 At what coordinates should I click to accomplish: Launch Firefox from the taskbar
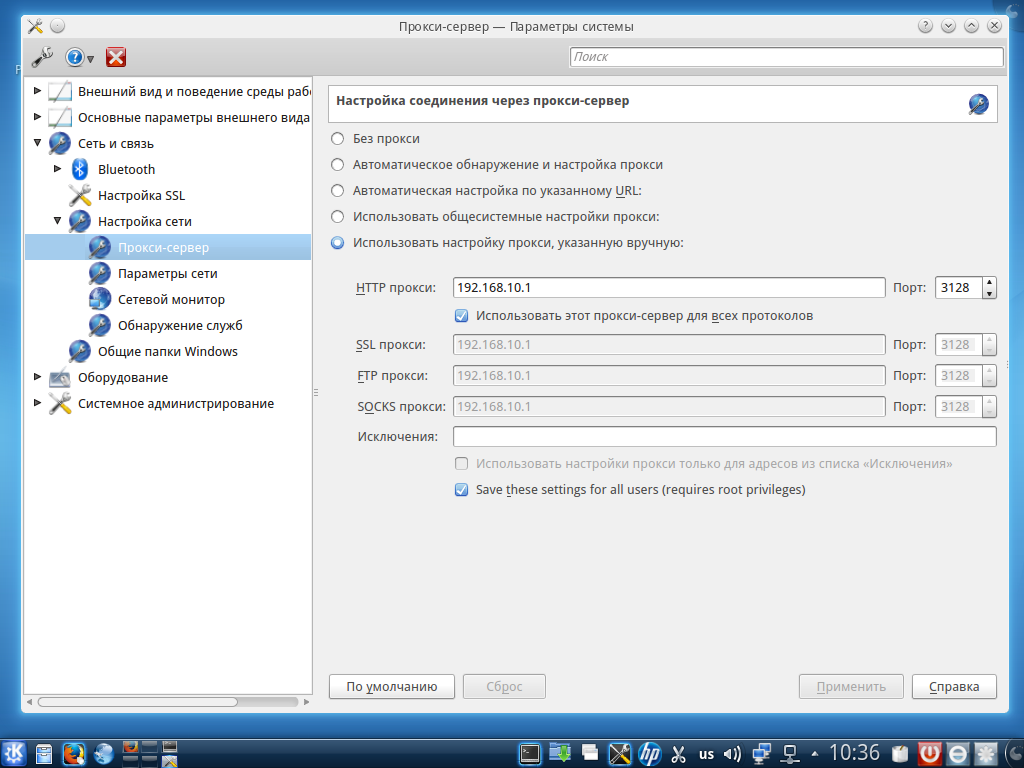(74, 754)
